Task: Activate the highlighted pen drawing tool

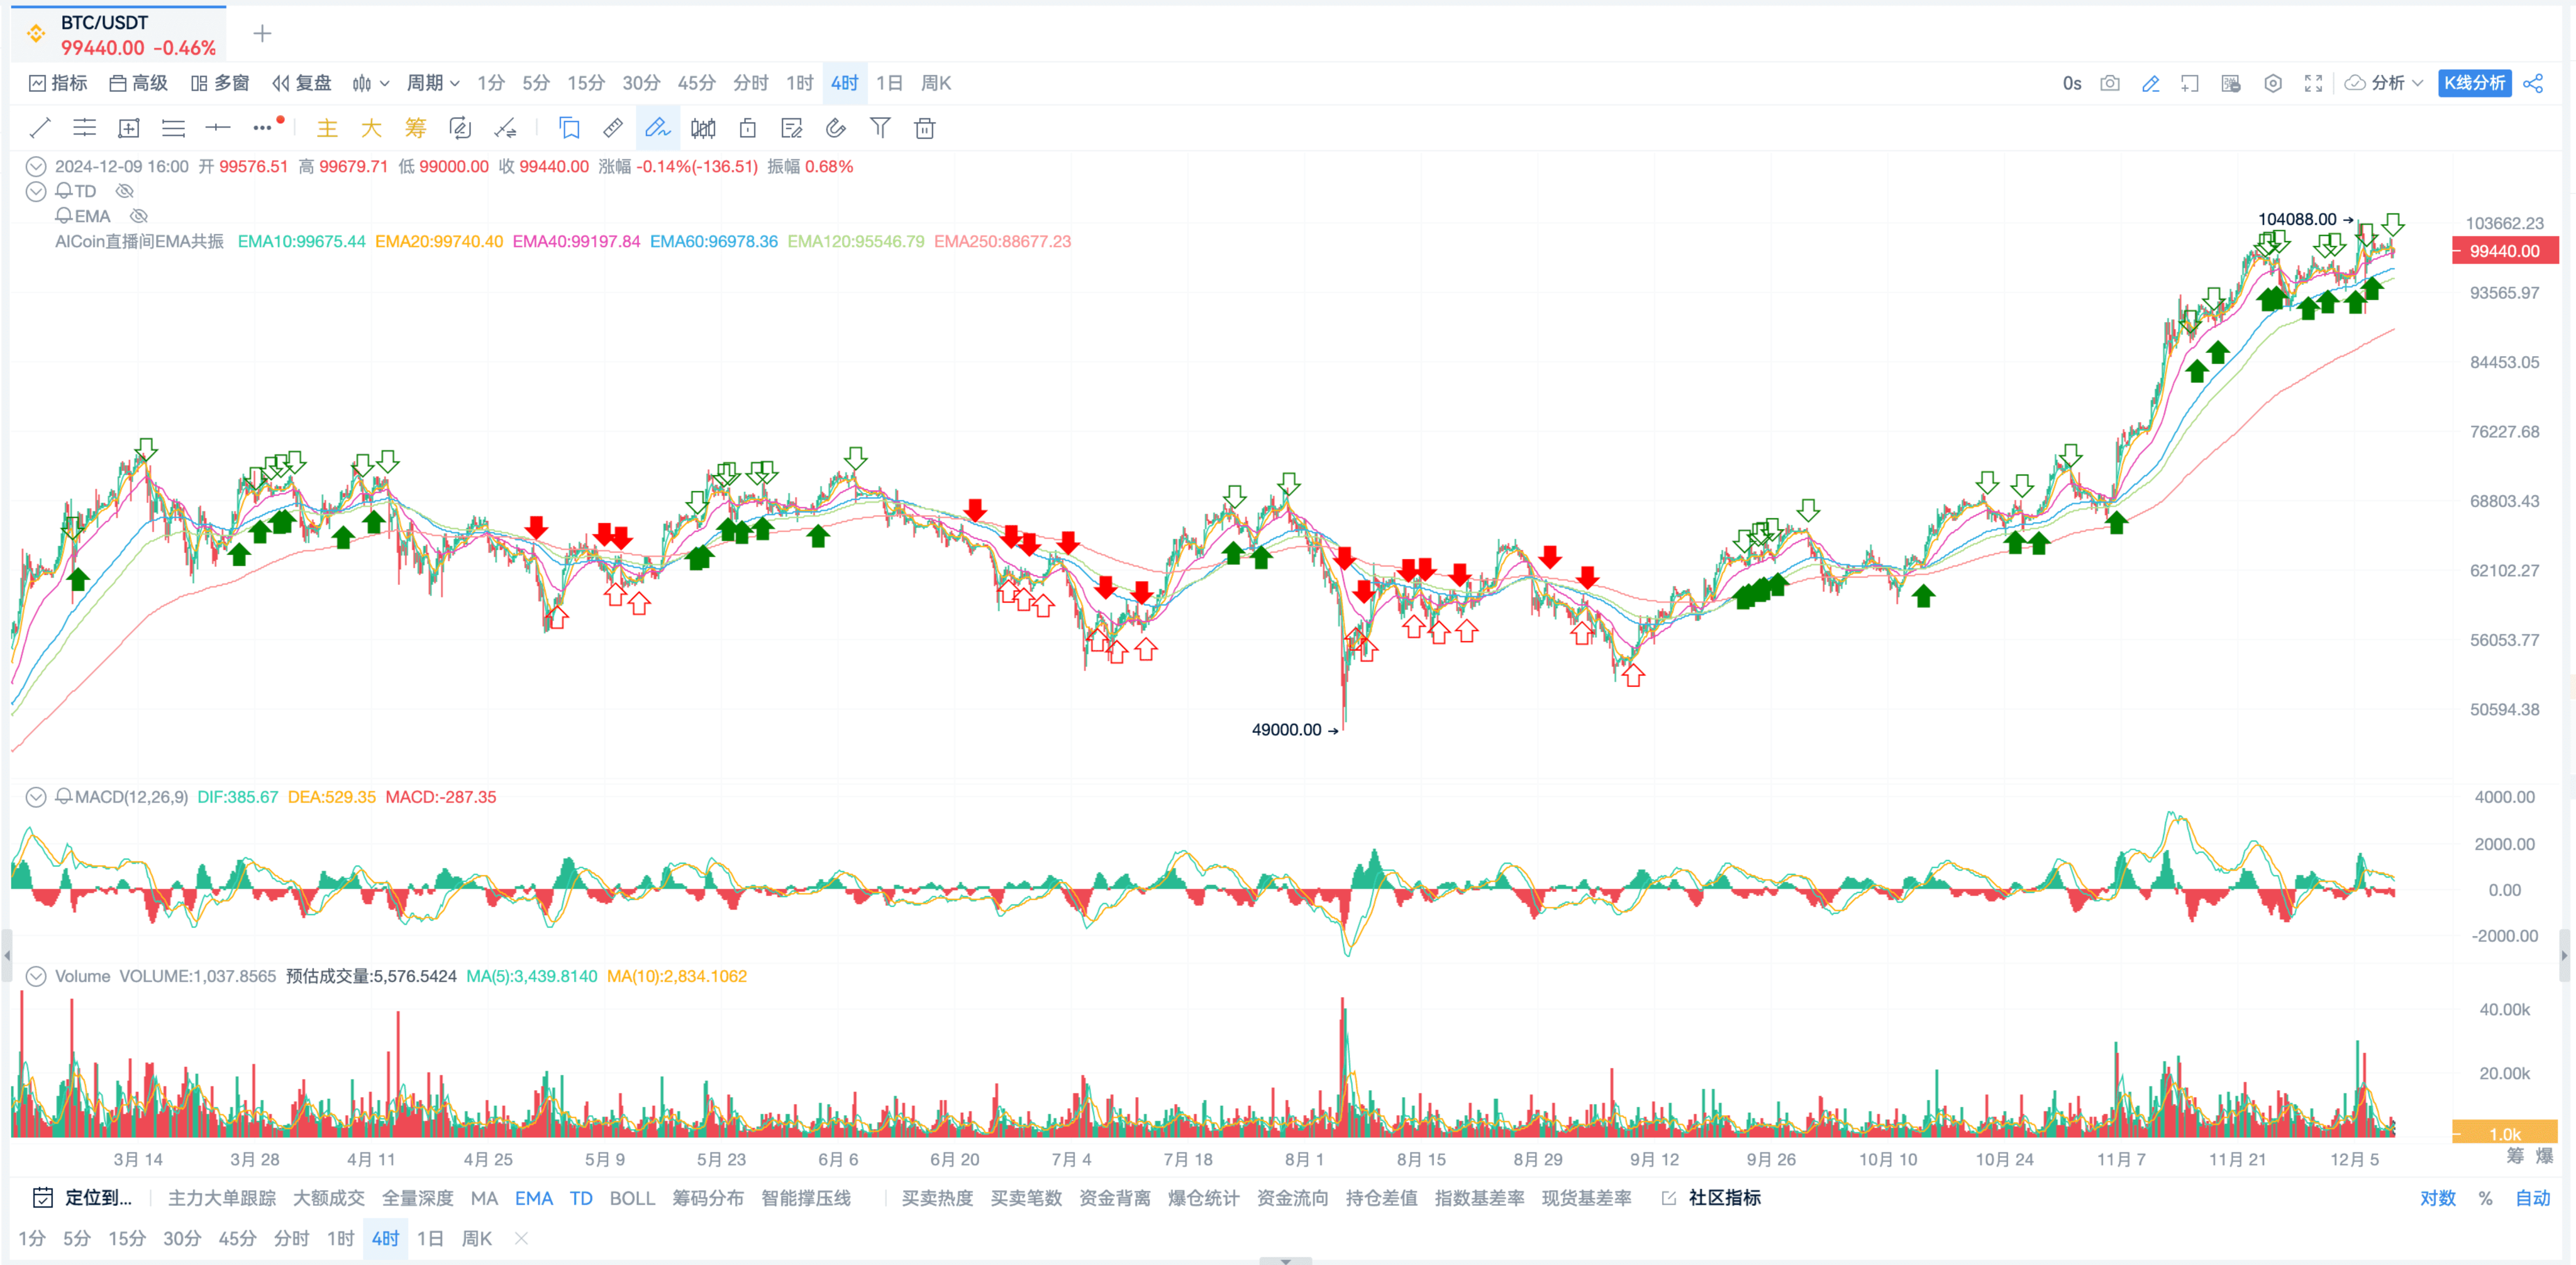Action: click(657, 128)
